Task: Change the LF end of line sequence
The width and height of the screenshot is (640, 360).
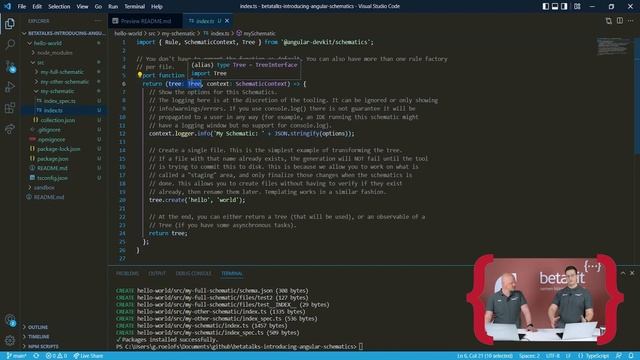Action: pyautogui.click(x=568, y=356)
